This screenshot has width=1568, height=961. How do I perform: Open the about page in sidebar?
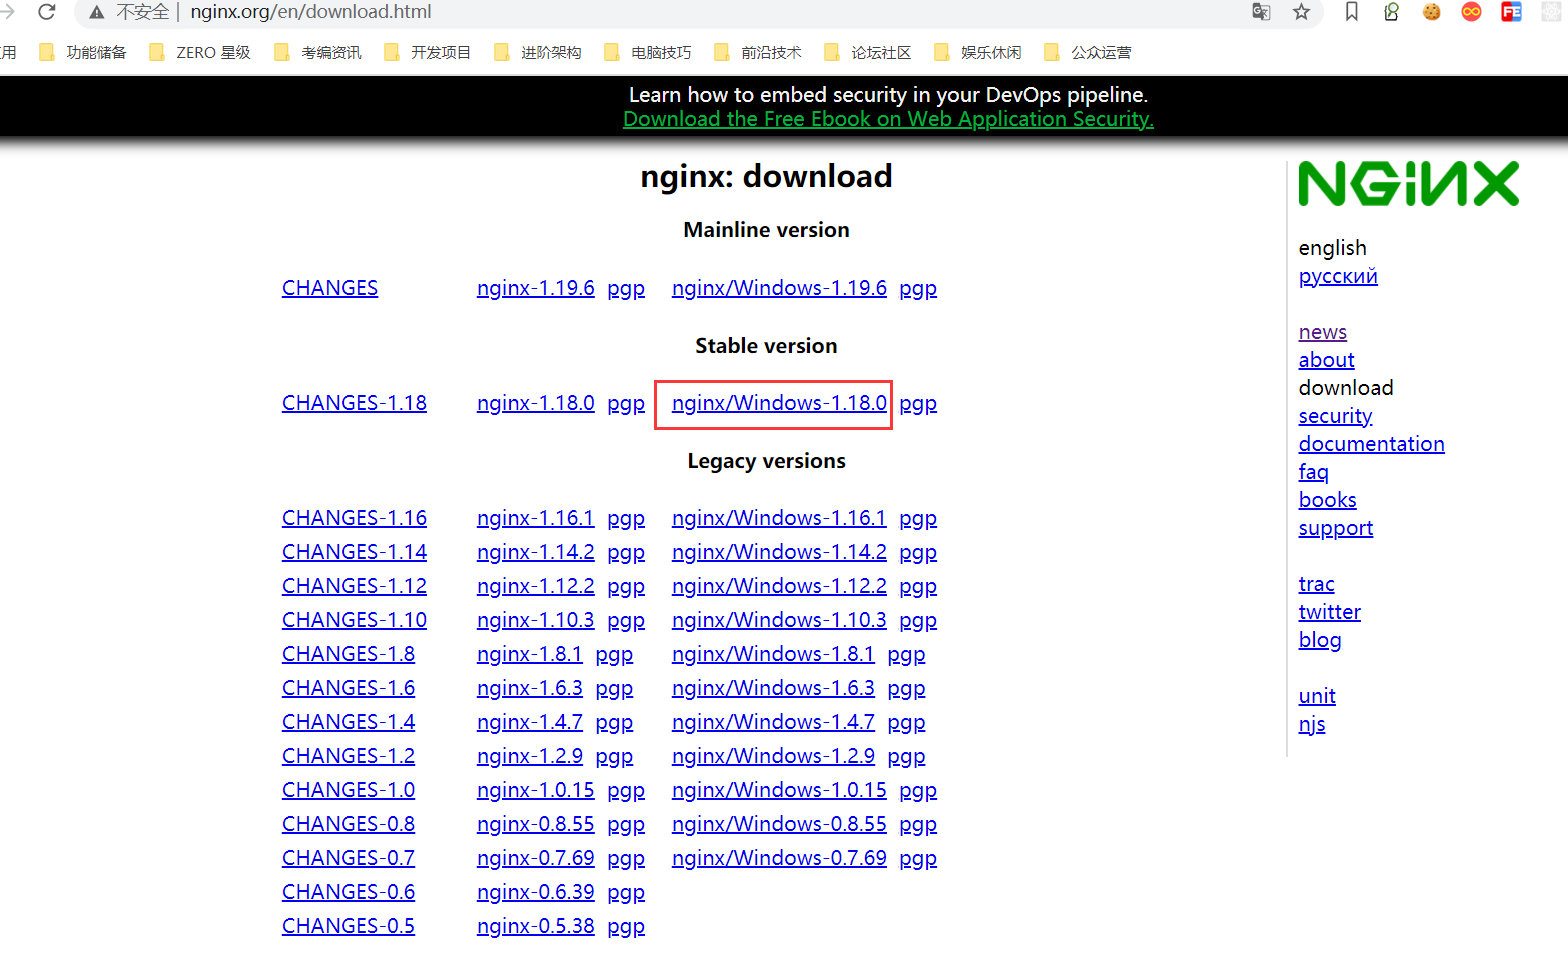click(1326, 360)
